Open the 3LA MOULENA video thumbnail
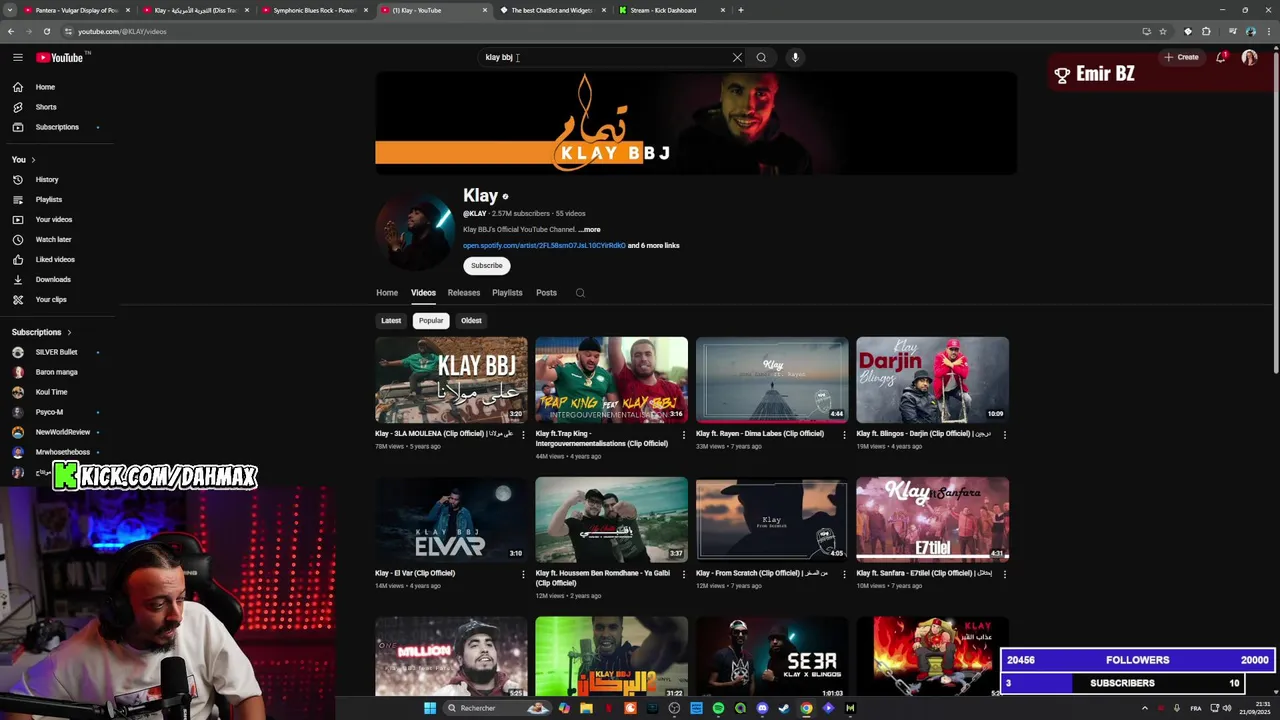Viewport: 1280px width, 720px height. (x=451, y=380)
